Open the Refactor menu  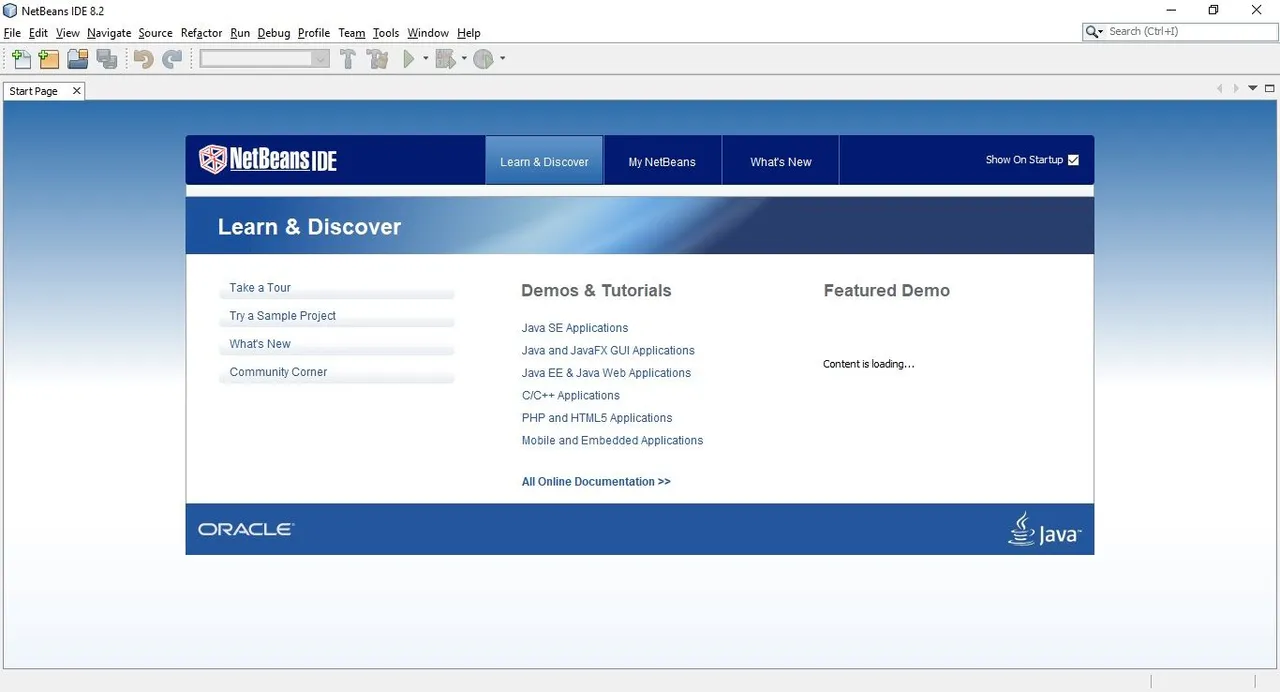(201, 33)
